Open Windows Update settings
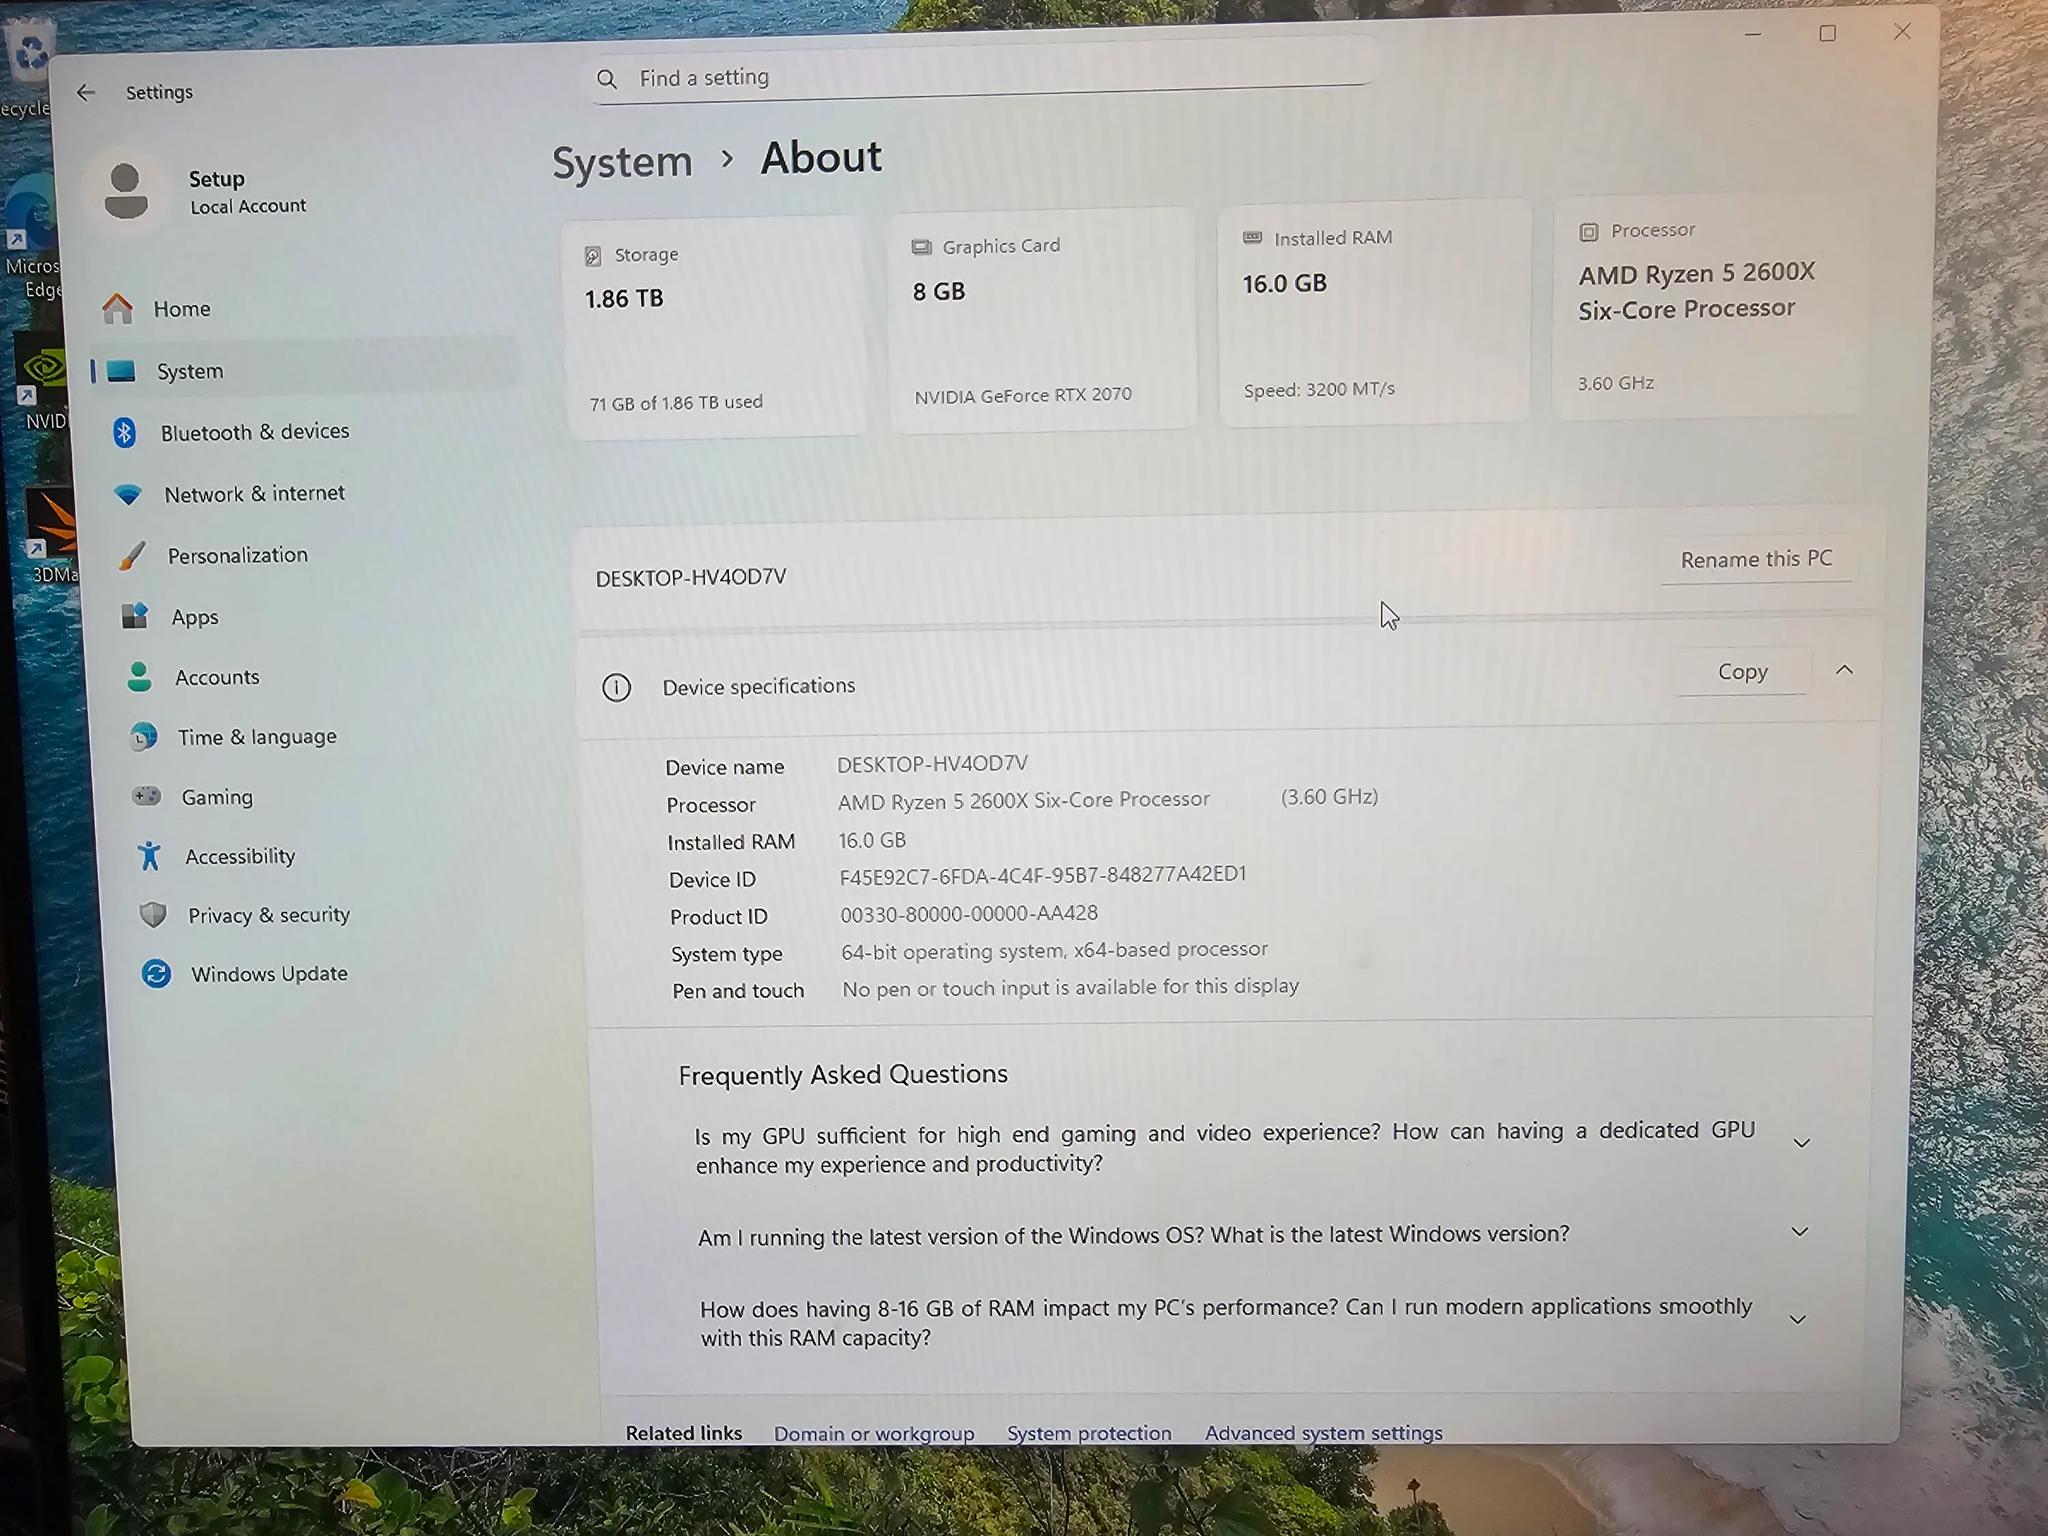The height and width of the screenshot is (1536, 2048). pos(340,974)
